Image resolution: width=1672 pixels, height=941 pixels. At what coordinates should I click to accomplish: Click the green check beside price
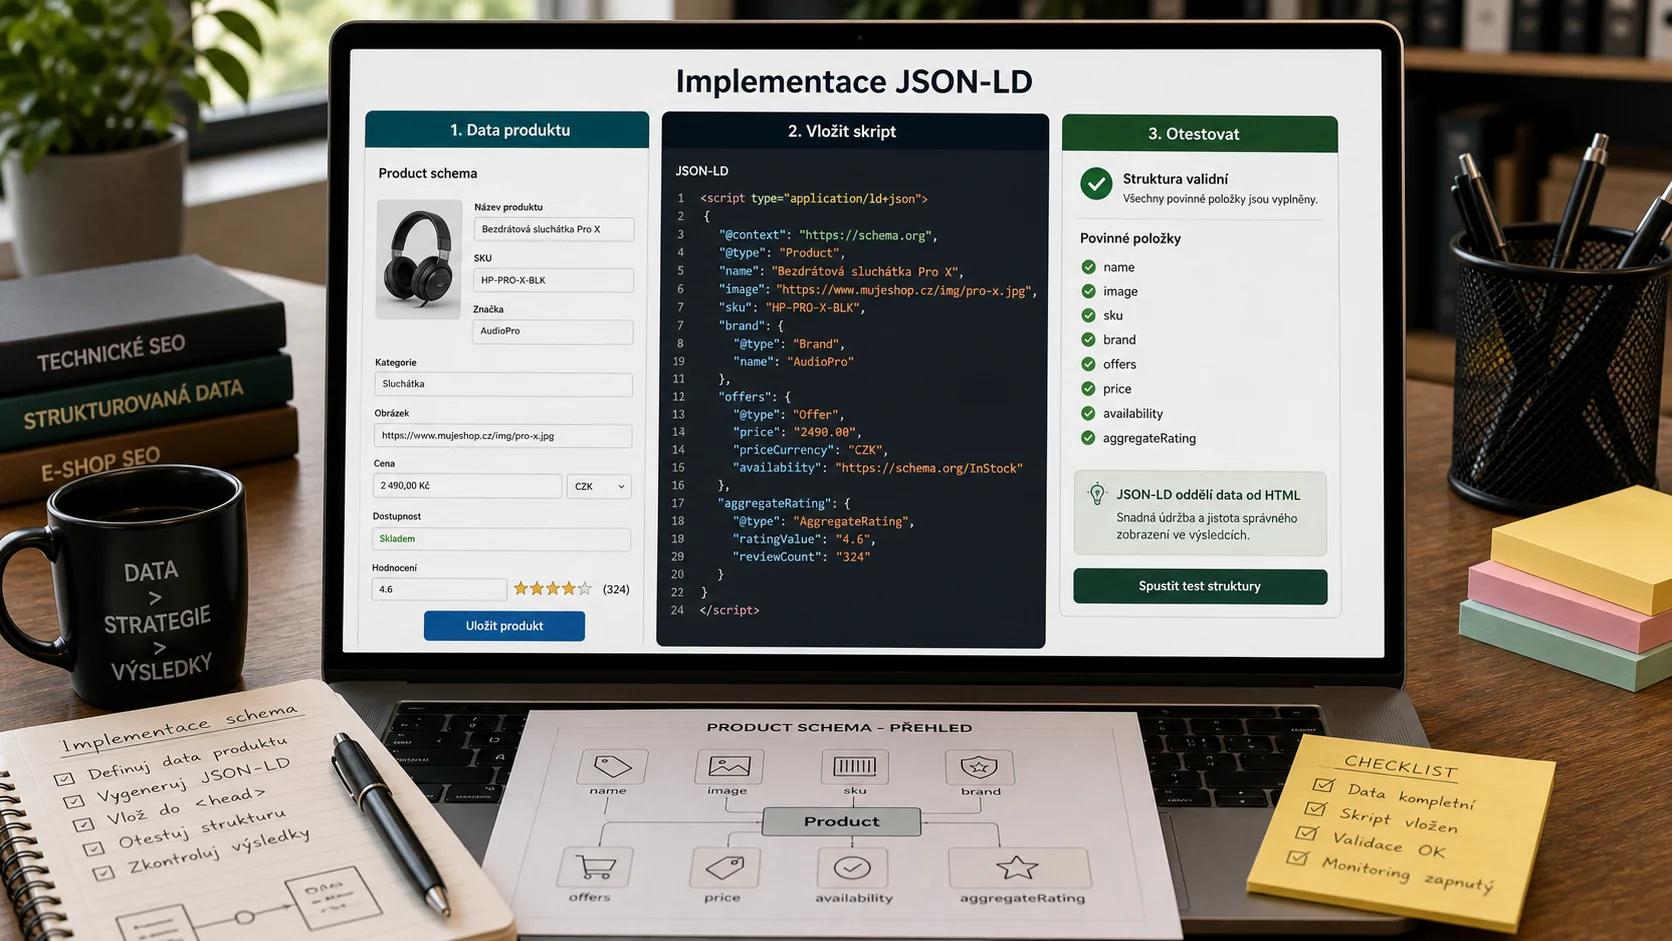point(1088,388)
